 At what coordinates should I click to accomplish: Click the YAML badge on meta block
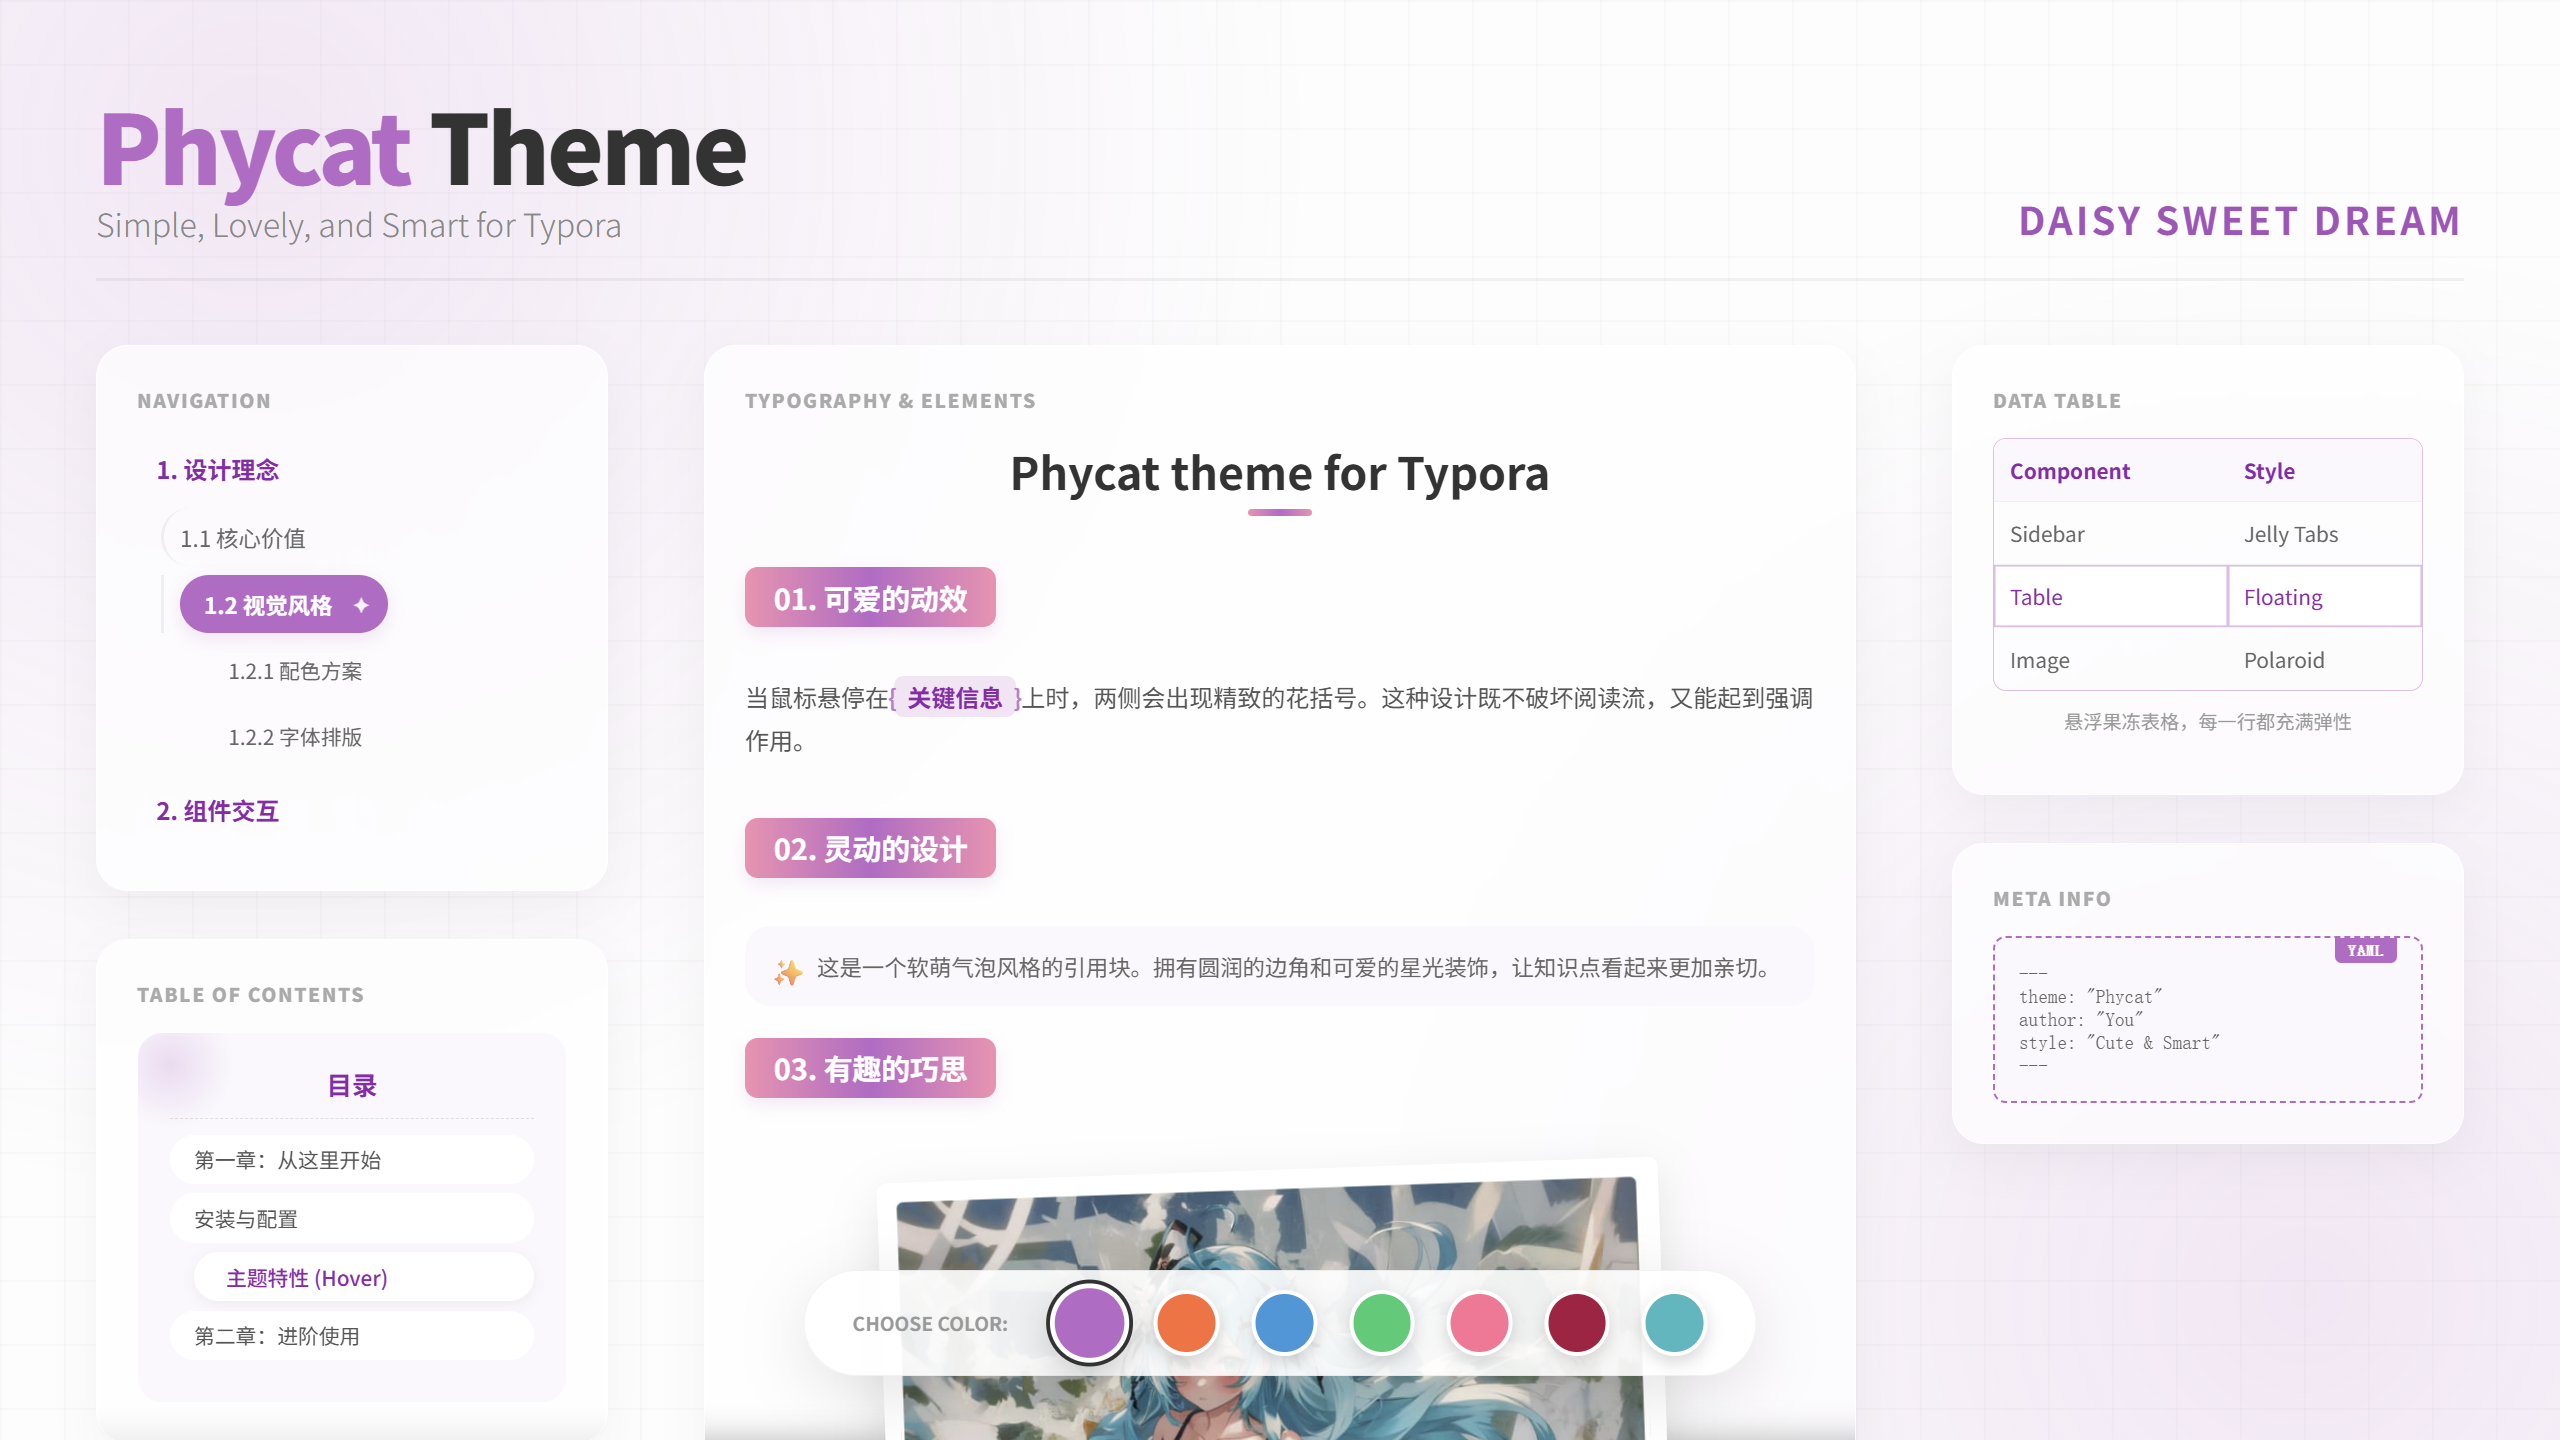click(2365, 950)
